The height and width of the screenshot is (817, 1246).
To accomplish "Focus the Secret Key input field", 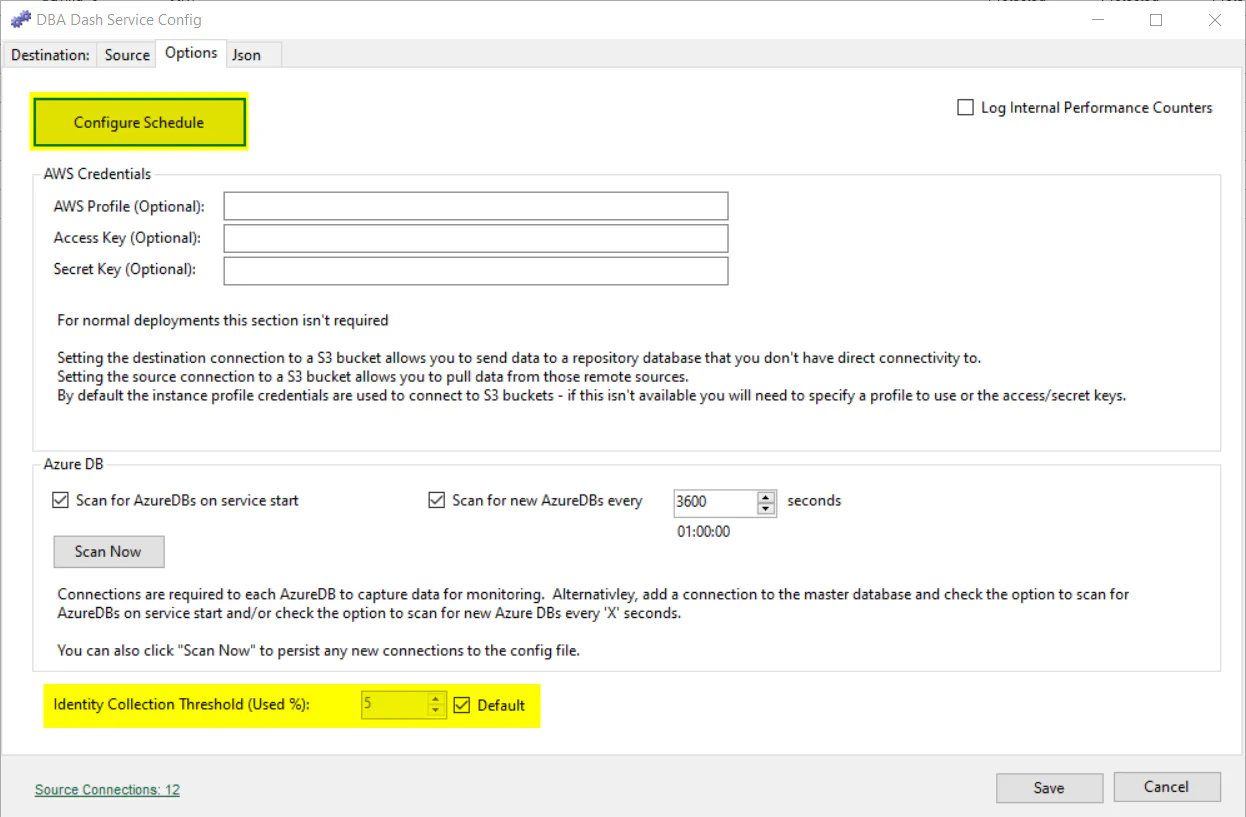I will (475, 271).
